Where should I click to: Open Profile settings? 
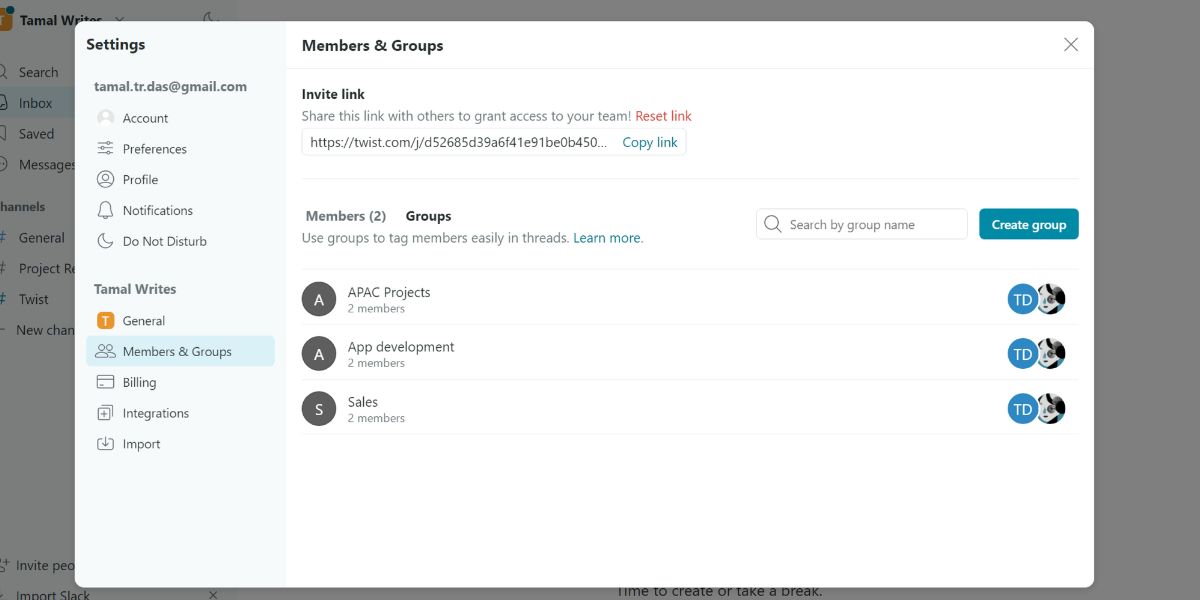(x=141, y=179)
